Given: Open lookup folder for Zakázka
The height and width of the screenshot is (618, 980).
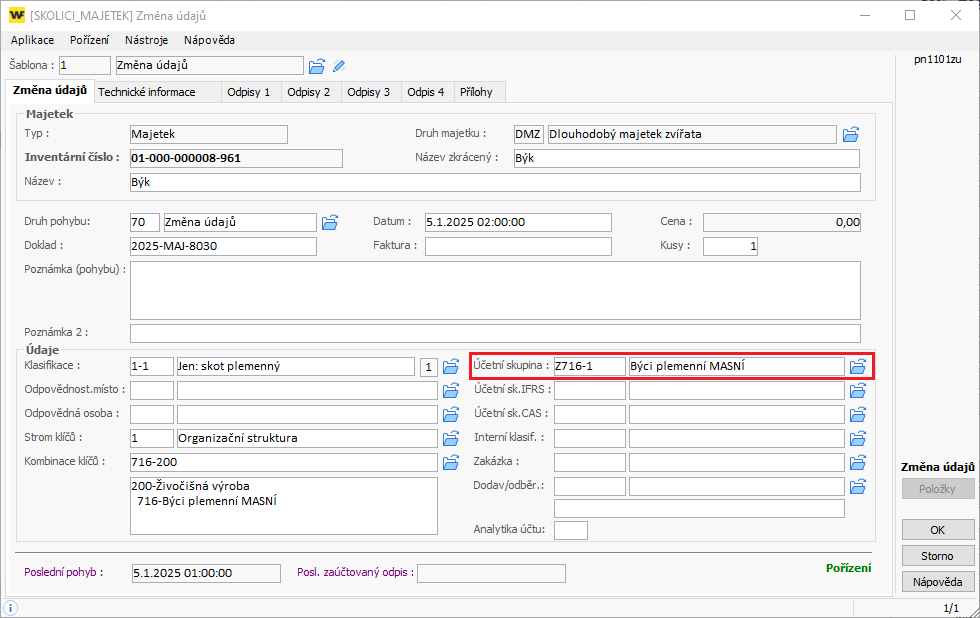Looking at the screenshot, I should click(x=857, y=462).
